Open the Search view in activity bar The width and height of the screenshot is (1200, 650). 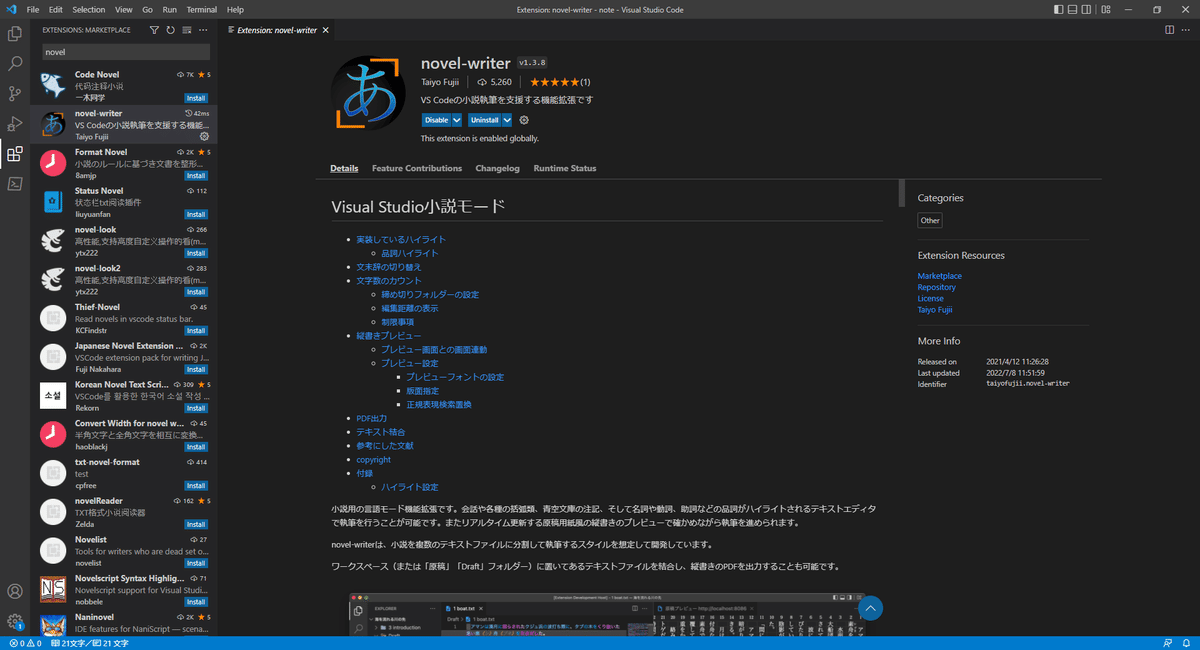(x=15, y=63)
